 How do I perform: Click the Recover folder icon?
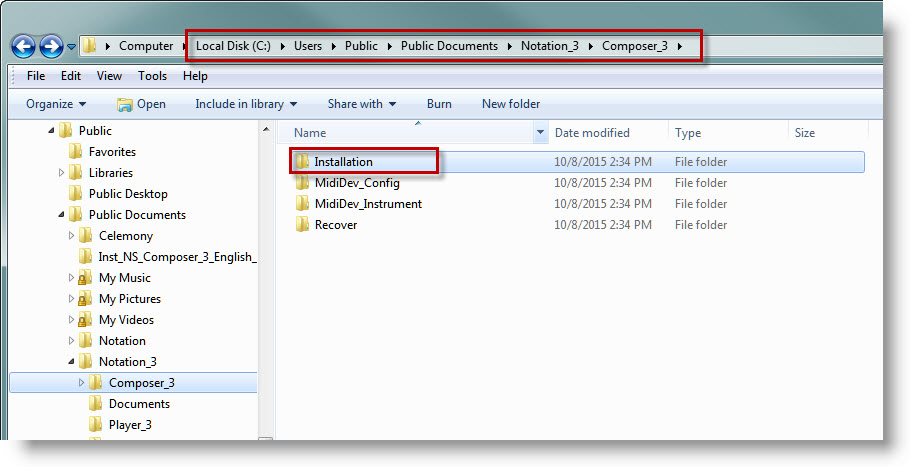[302, 225]
